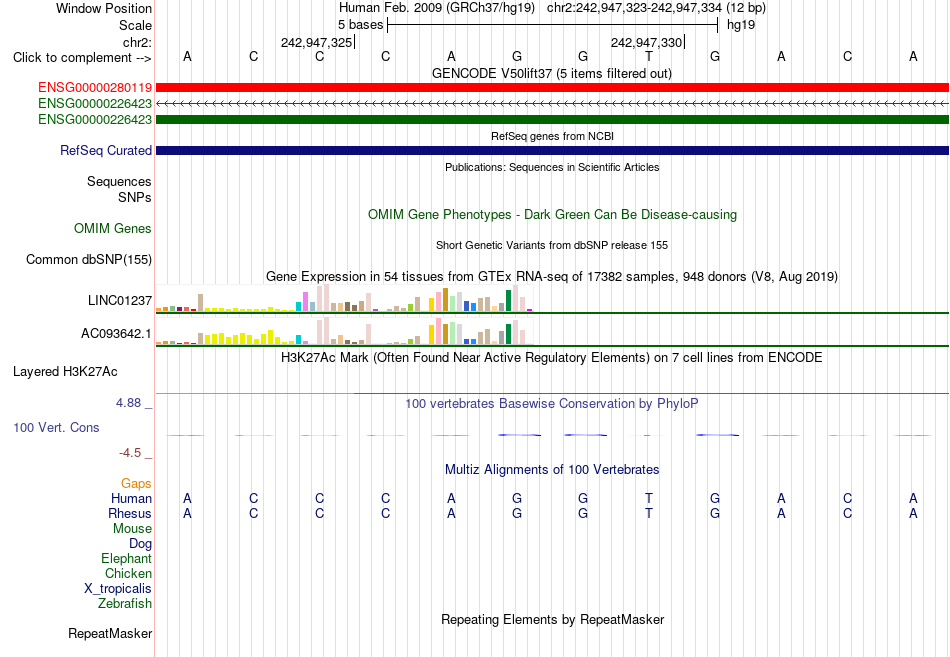Click the Window Position label
The width and height of the screenshot is (950, 657).
pos(104,8)
